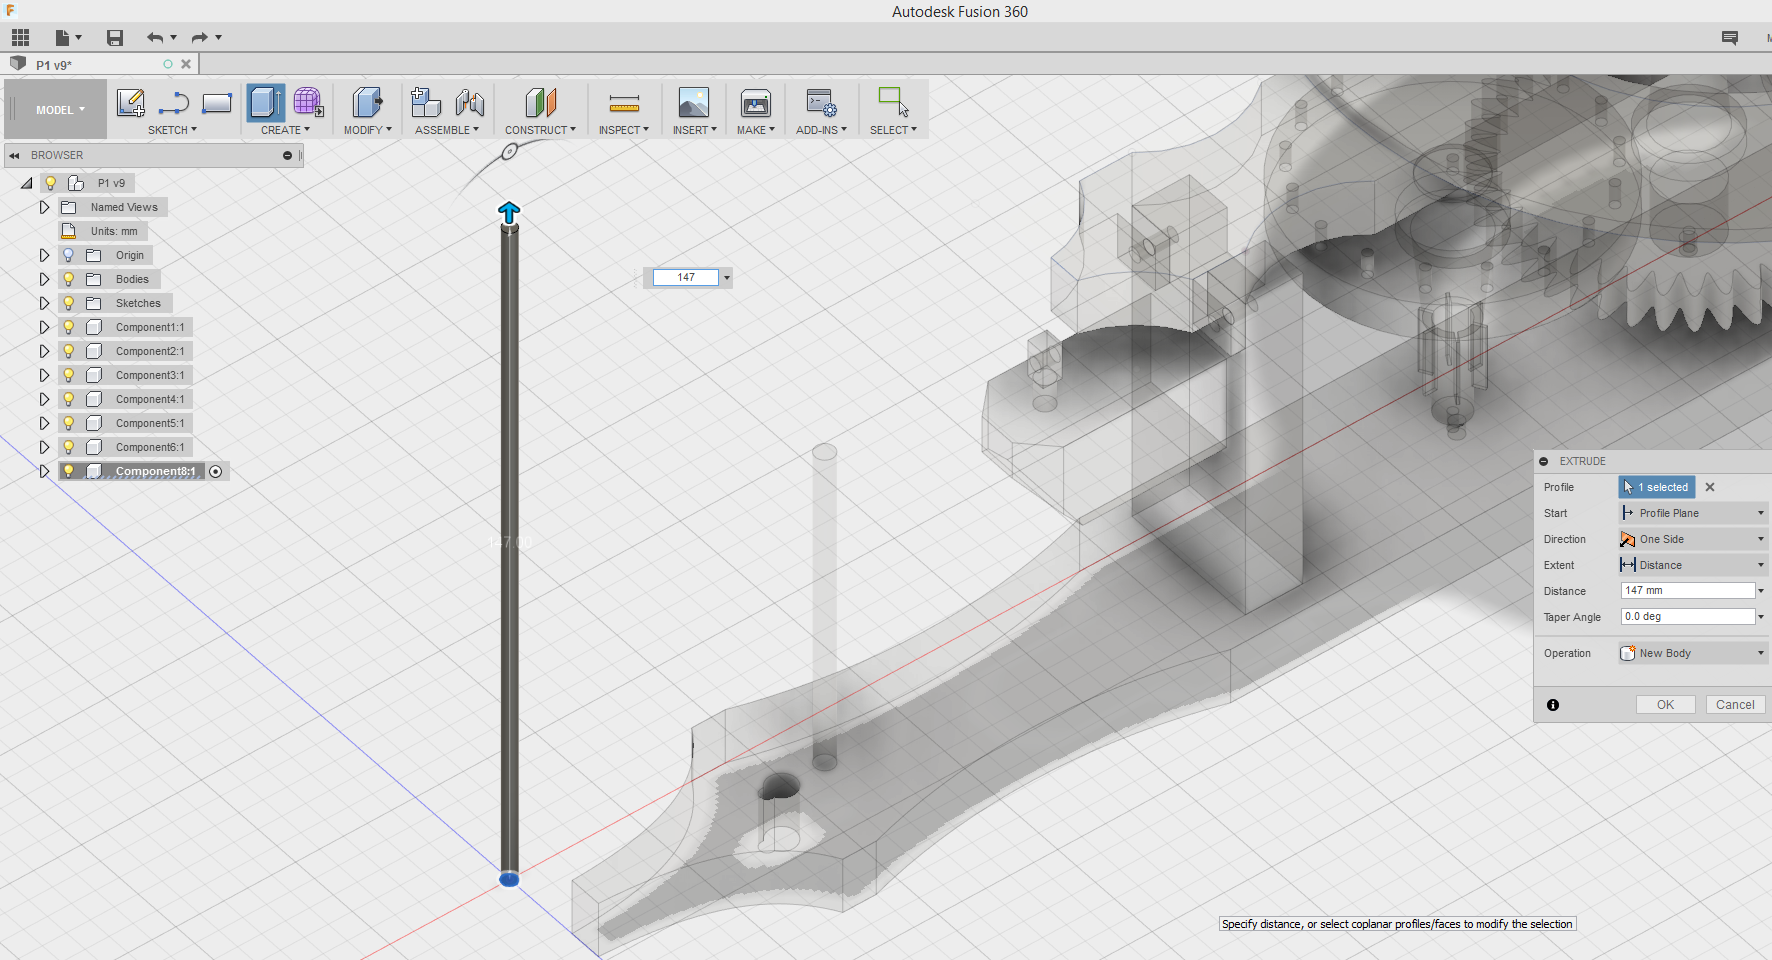Image resolution: width=1772 pixels, height=960 pixels.
Task: Save the design with the floppy icon
Action: pyautogui.click(x=115, y=38)
